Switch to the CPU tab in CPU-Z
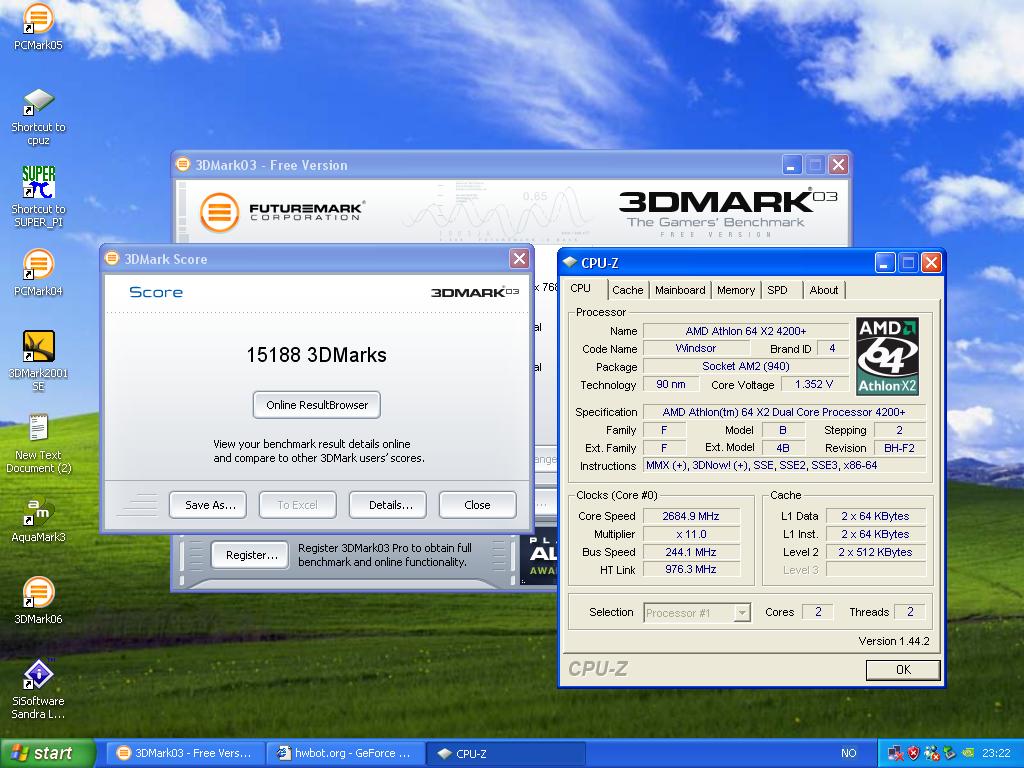This screenshot has height=768, width=1024. [581, 289]
